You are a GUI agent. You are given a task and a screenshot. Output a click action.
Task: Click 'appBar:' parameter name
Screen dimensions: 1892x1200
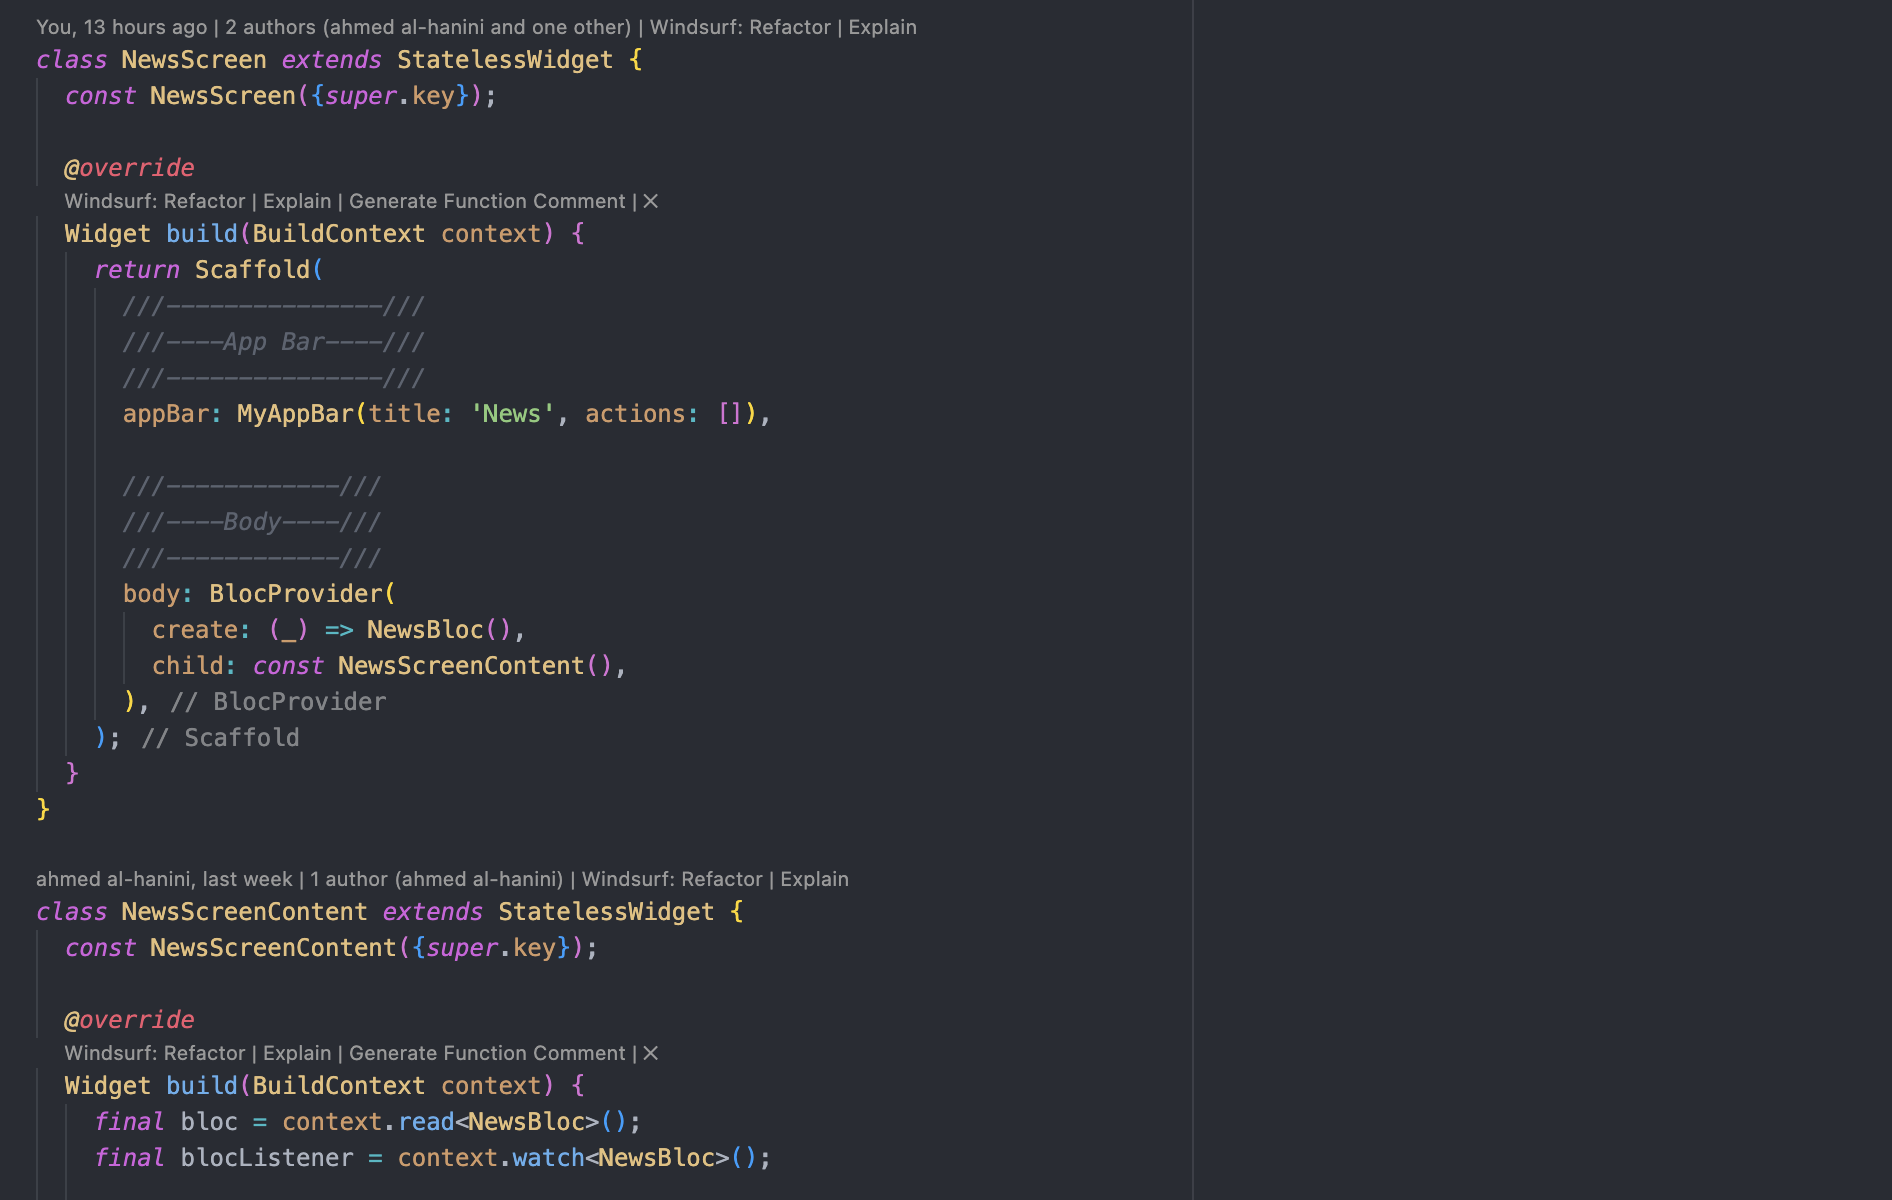tap(172, 414)
